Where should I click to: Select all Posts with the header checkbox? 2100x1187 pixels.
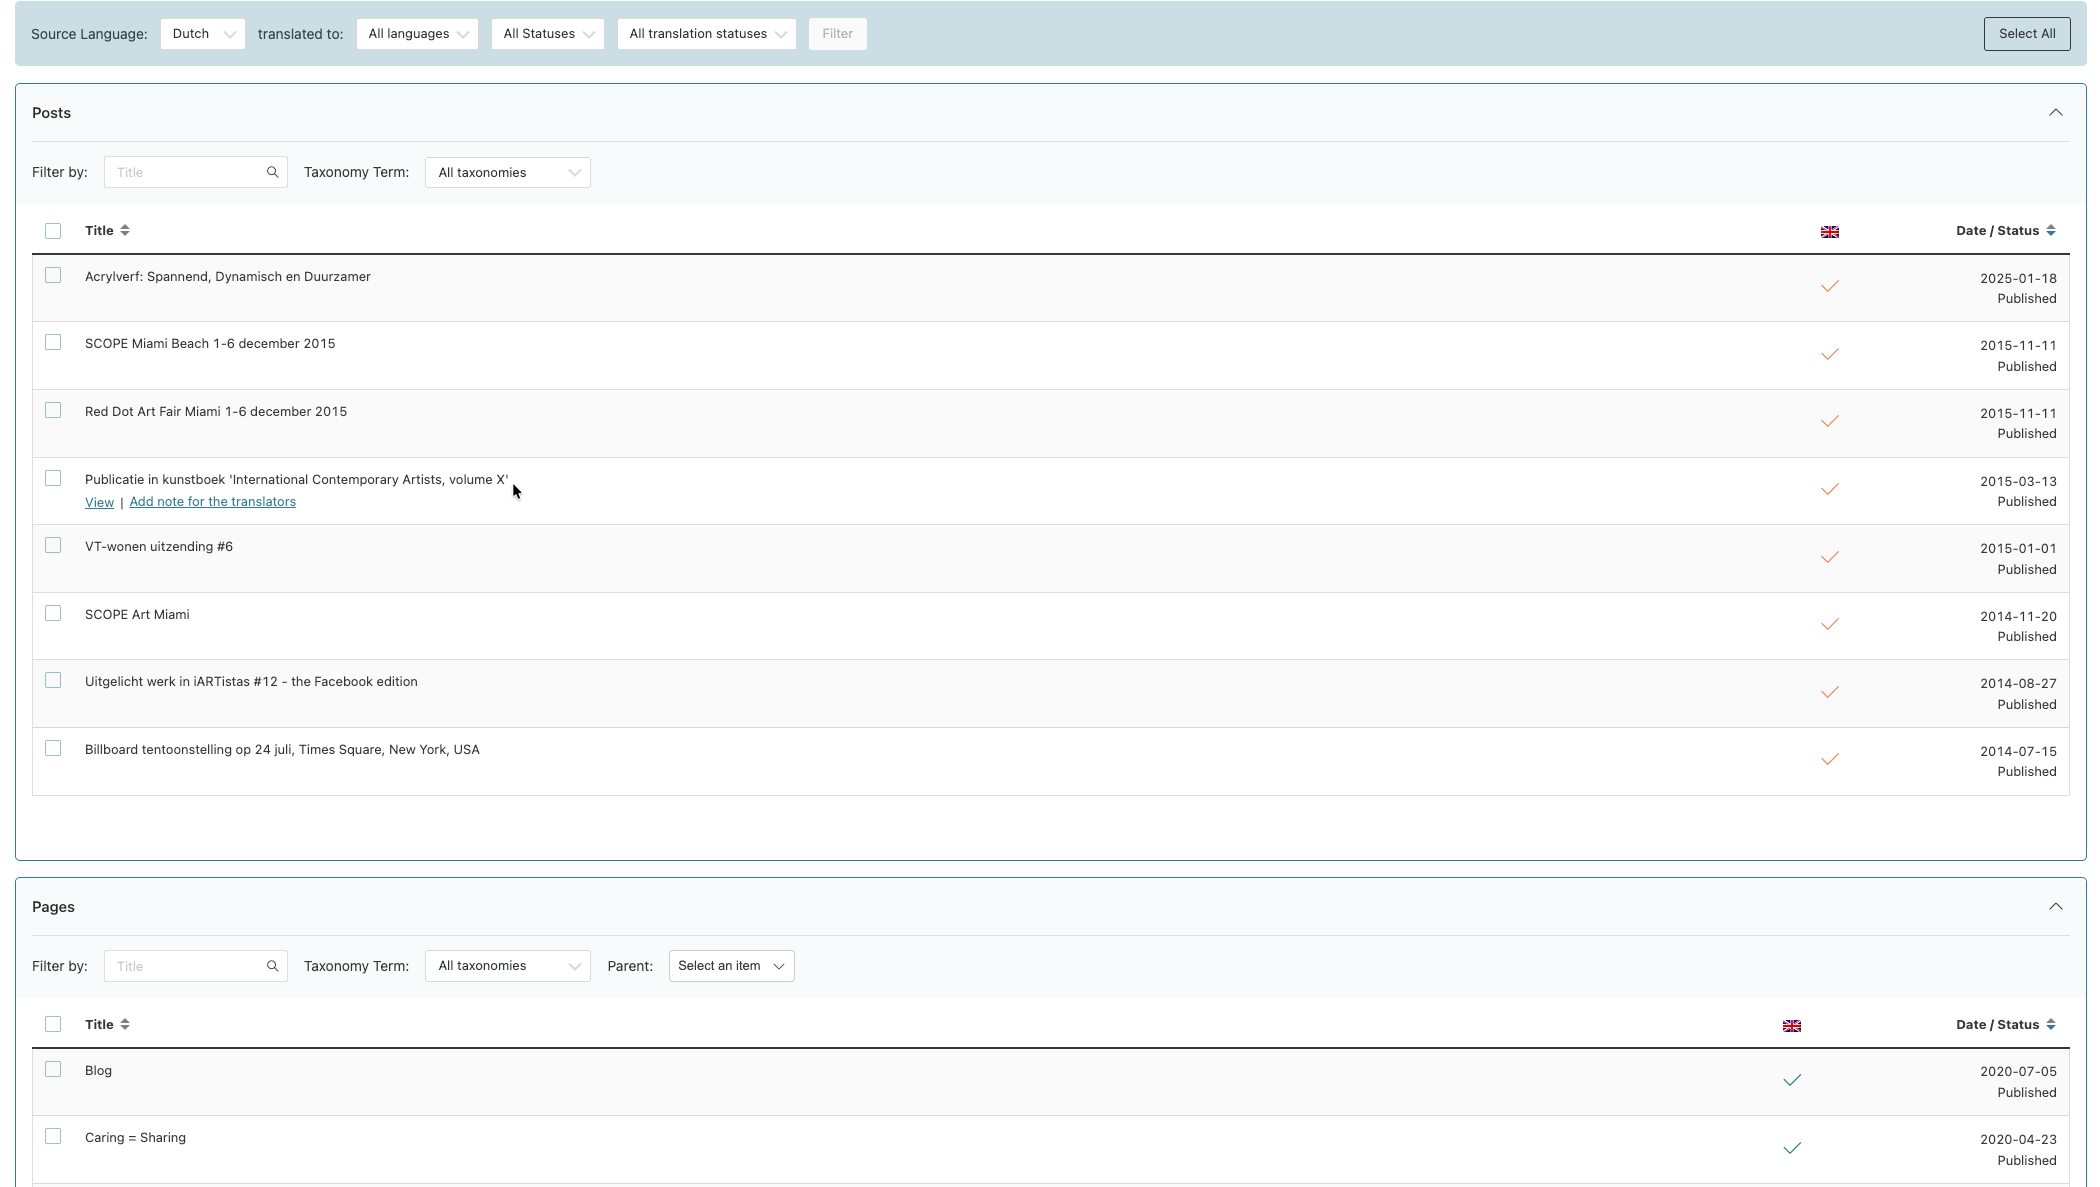click(53, 231)
